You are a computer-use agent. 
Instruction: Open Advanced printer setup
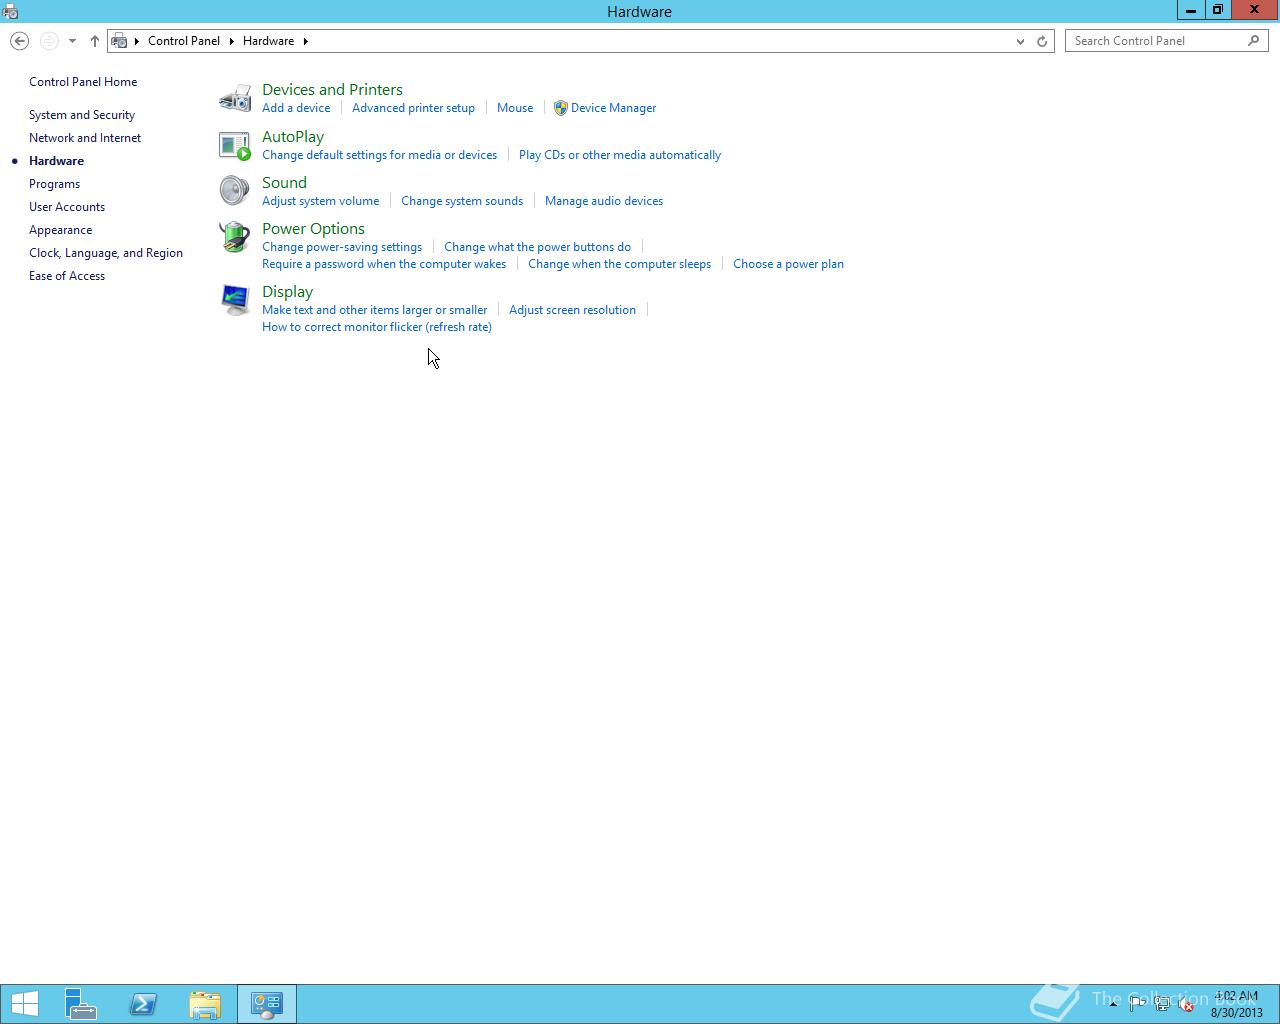click(x=413, y=108)
